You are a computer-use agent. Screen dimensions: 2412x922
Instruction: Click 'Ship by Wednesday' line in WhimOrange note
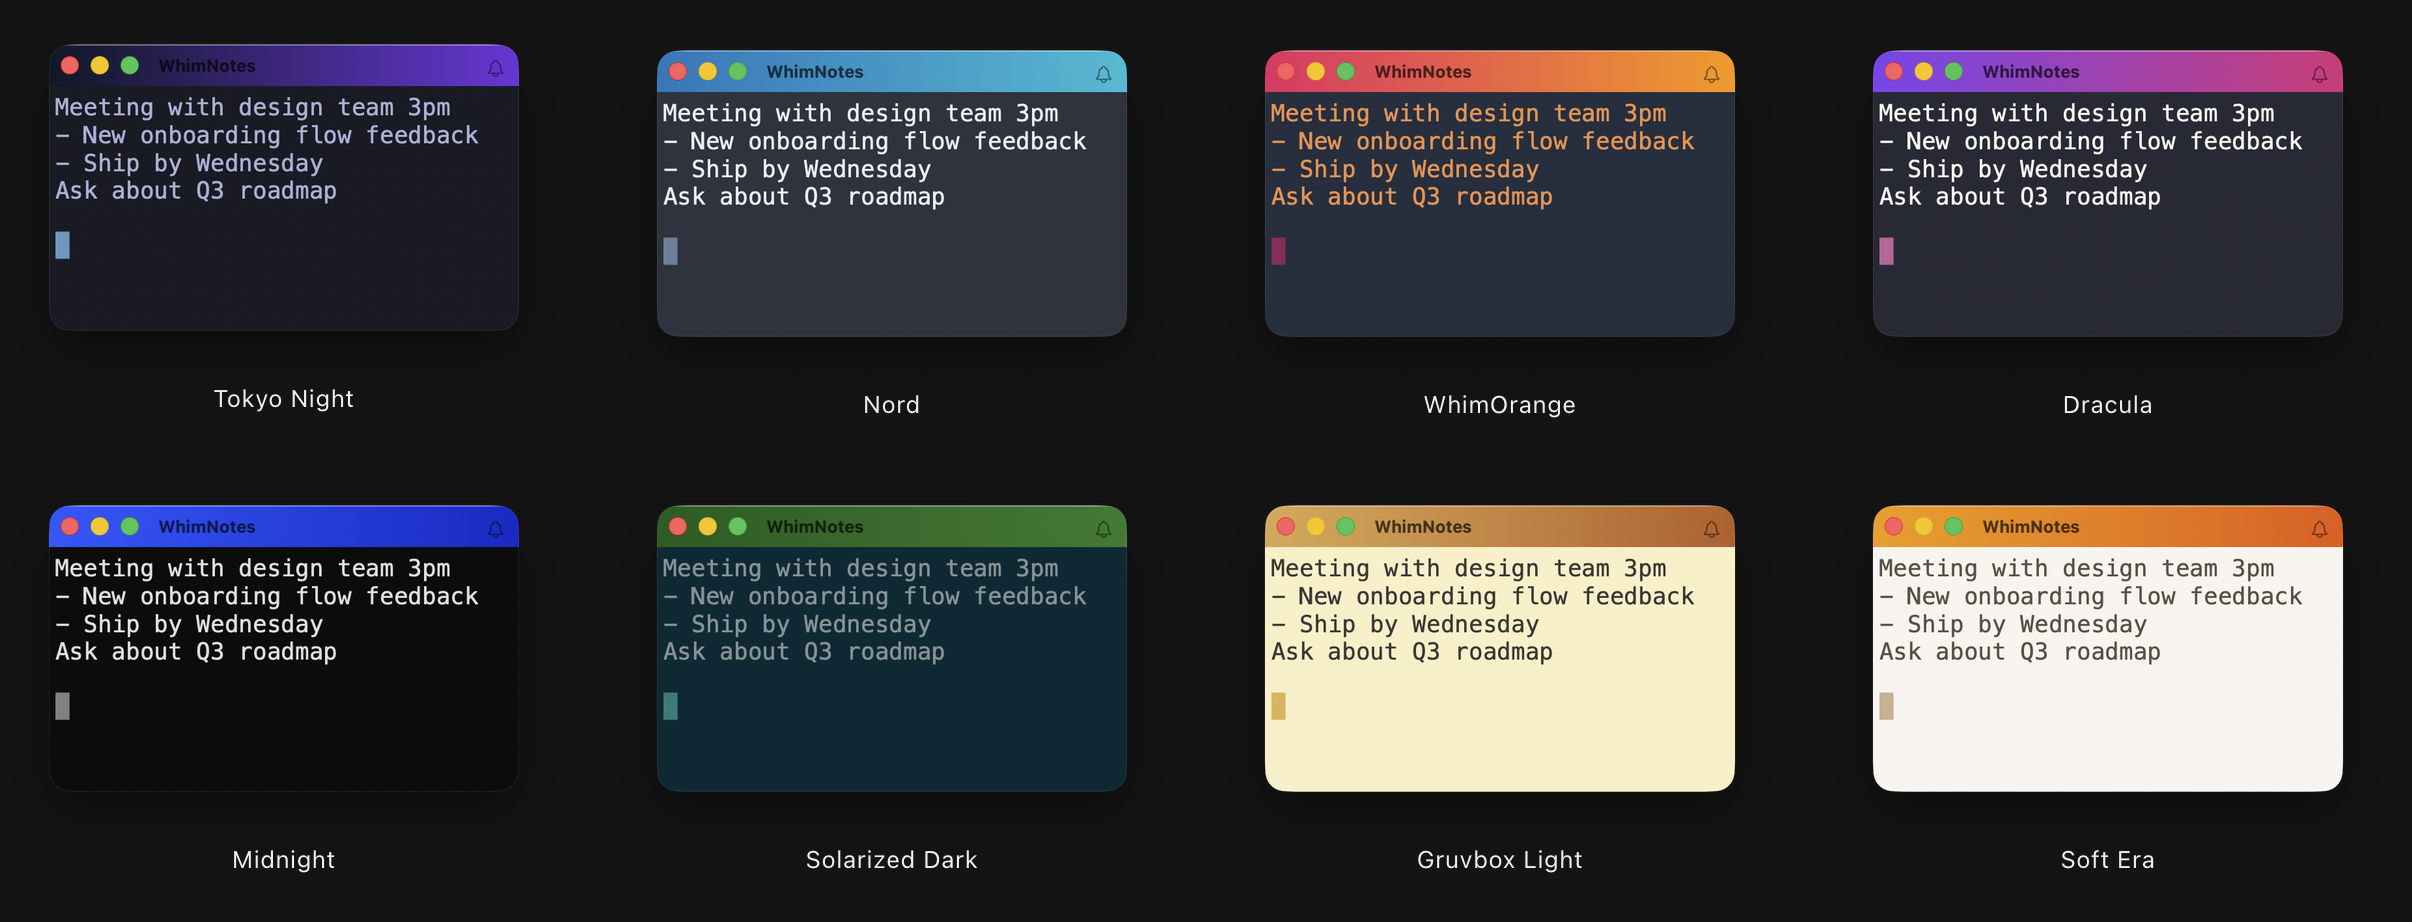[1419, 169]
